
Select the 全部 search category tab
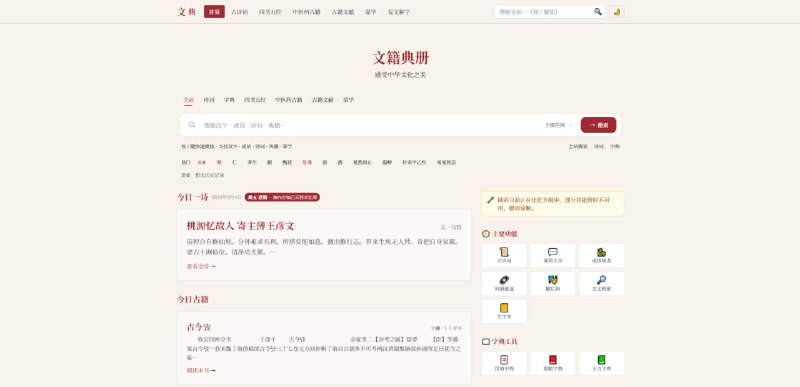pyautogui.click(x=188, y=100)
